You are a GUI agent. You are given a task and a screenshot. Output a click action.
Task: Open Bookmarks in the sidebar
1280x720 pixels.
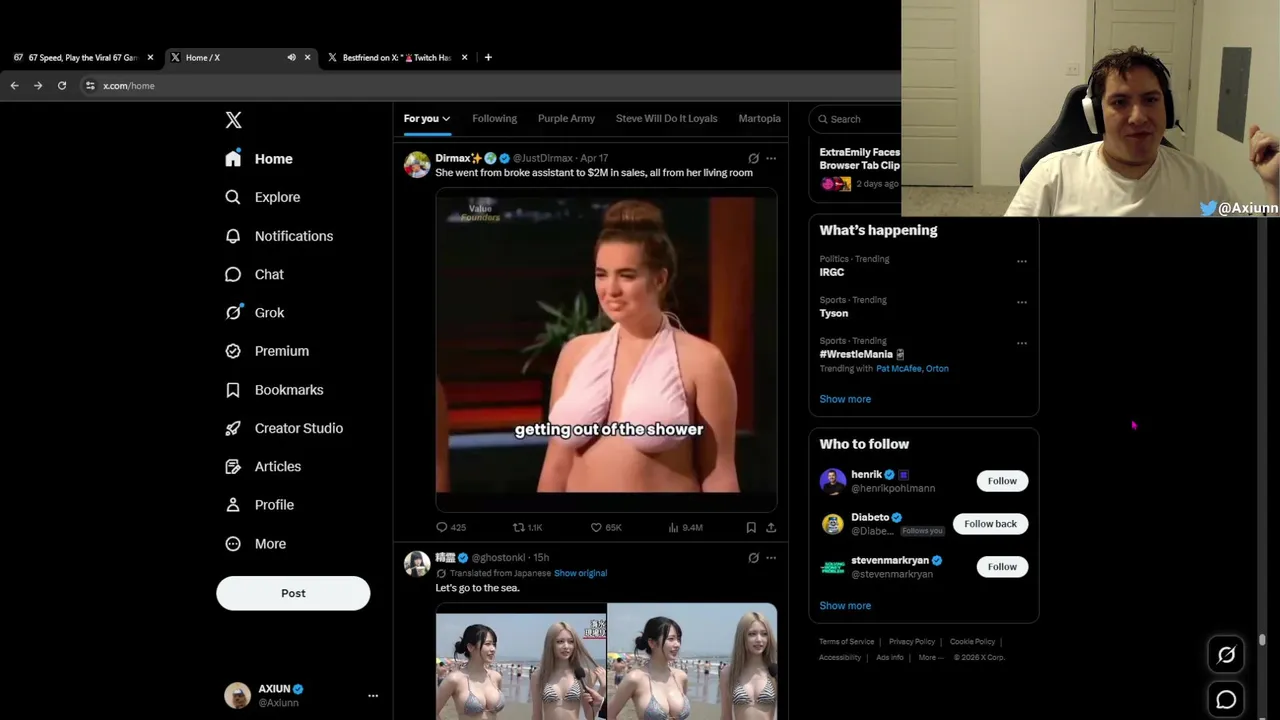tap(274, 390)
